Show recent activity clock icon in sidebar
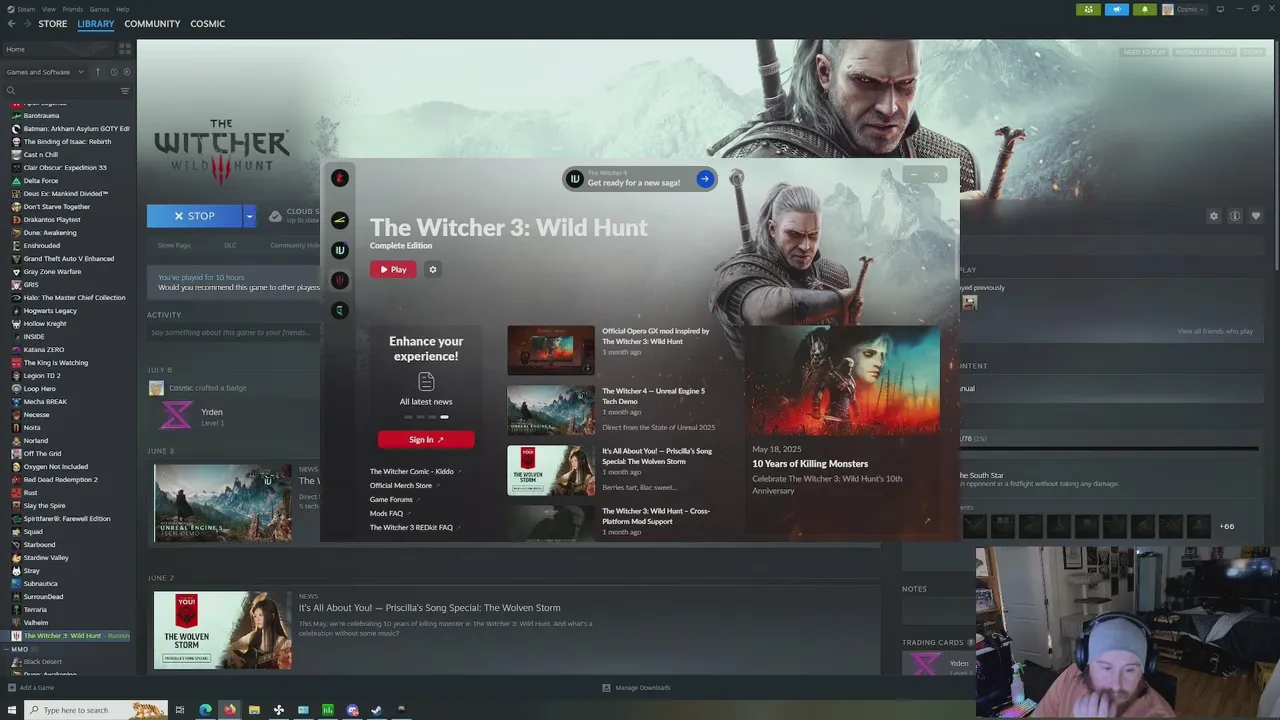 tap(113, 72)
